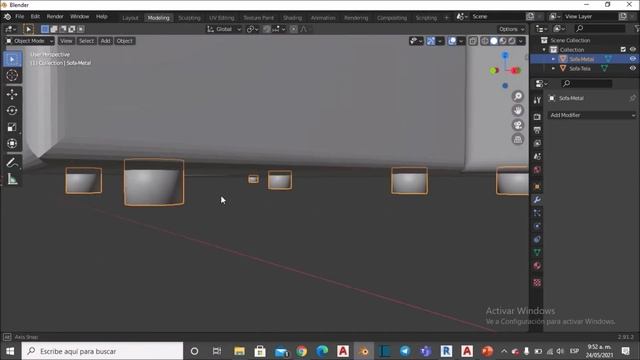Open the viewport Add menu
This screenshot has height=360, width=640.
105,41
